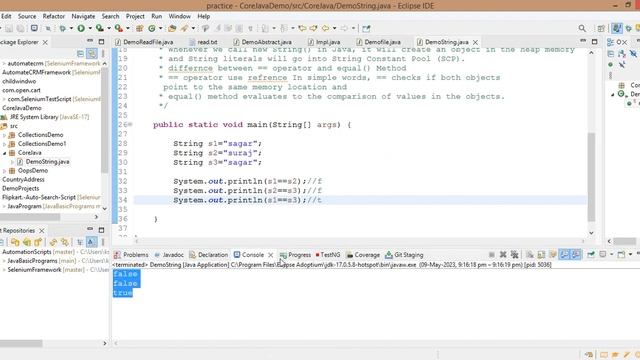Close the Console view tab

(x=270, y=255)
